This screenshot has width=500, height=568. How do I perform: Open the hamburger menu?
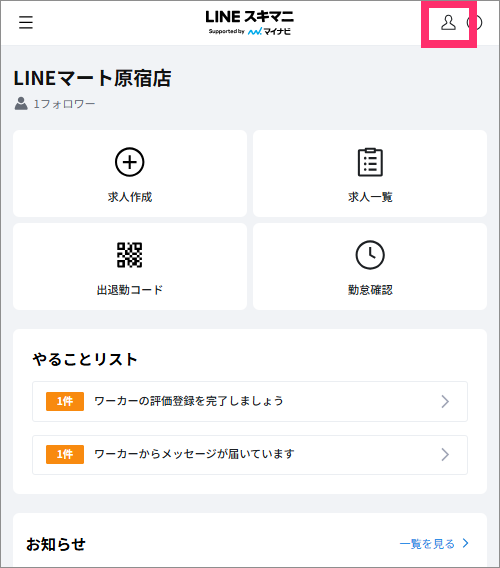(x=26, y=22)
